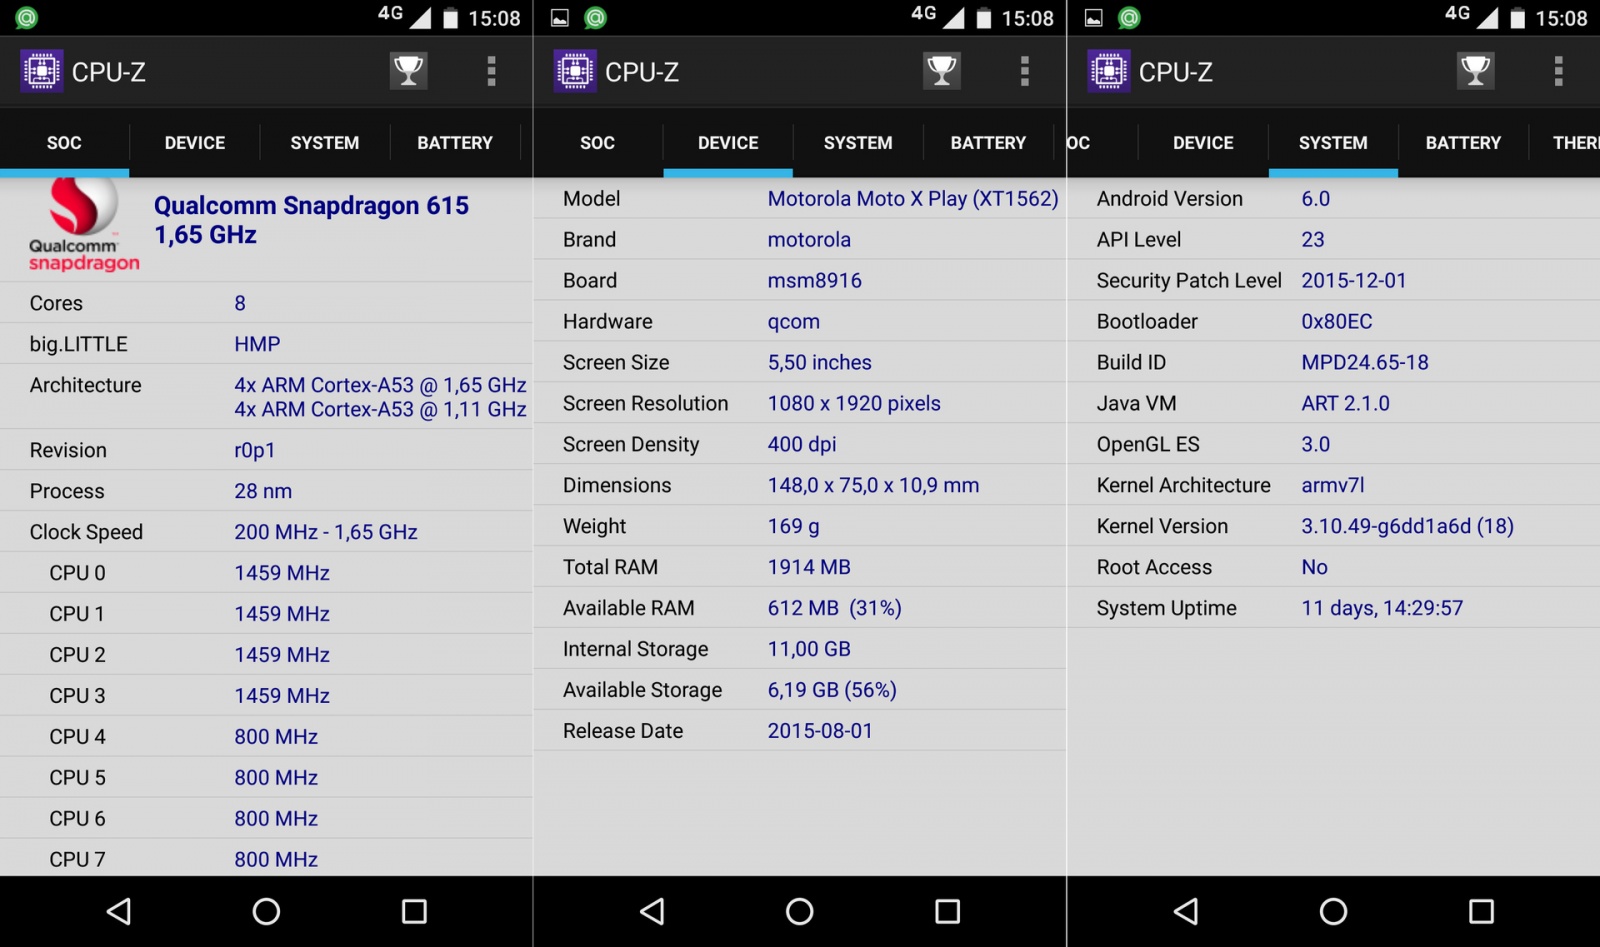Viewport: 1600px width, 947px height.
Task: Tap the Dimensions value 148,0 x 75,0 x 10,9 mm
Action: [873, 486]
